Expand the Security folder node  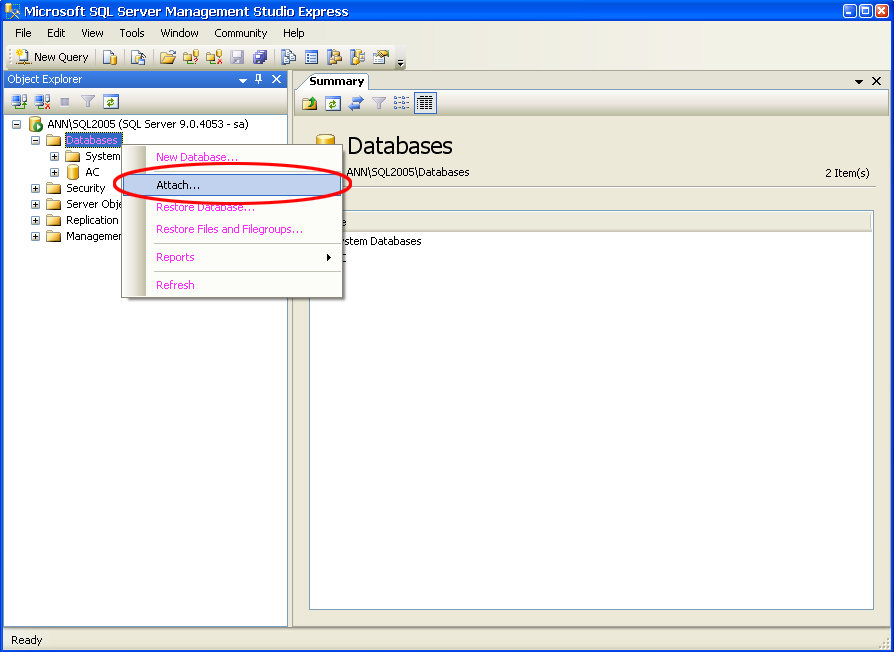coord(36,188)
